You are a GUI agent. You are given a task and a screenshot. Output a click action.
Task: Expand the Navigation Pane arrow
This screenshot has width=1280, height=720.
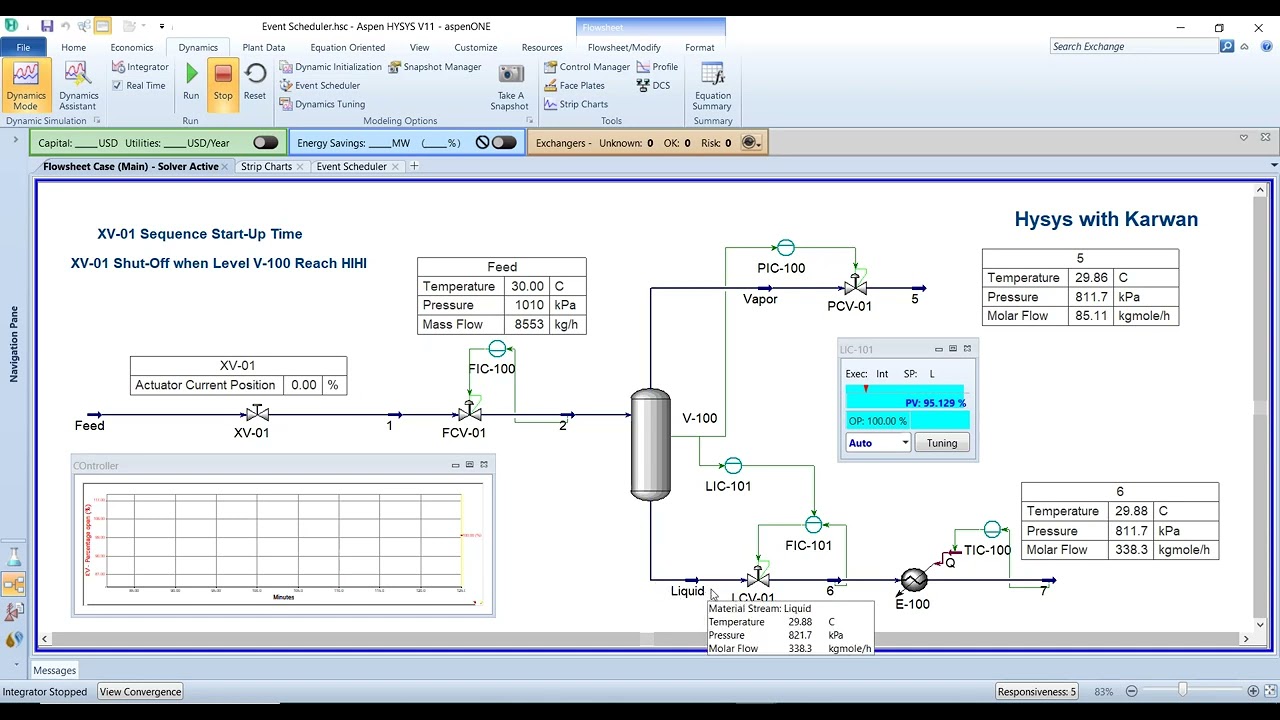click(x=15, y=140)
